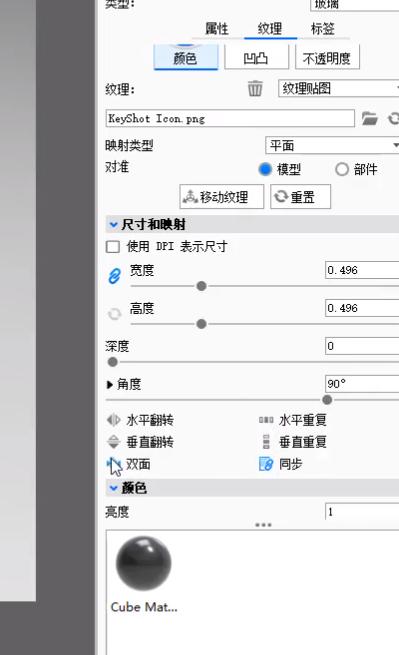Switch to the 属性 tab
This screenshot has height=655, width=399.
(217, 29)
